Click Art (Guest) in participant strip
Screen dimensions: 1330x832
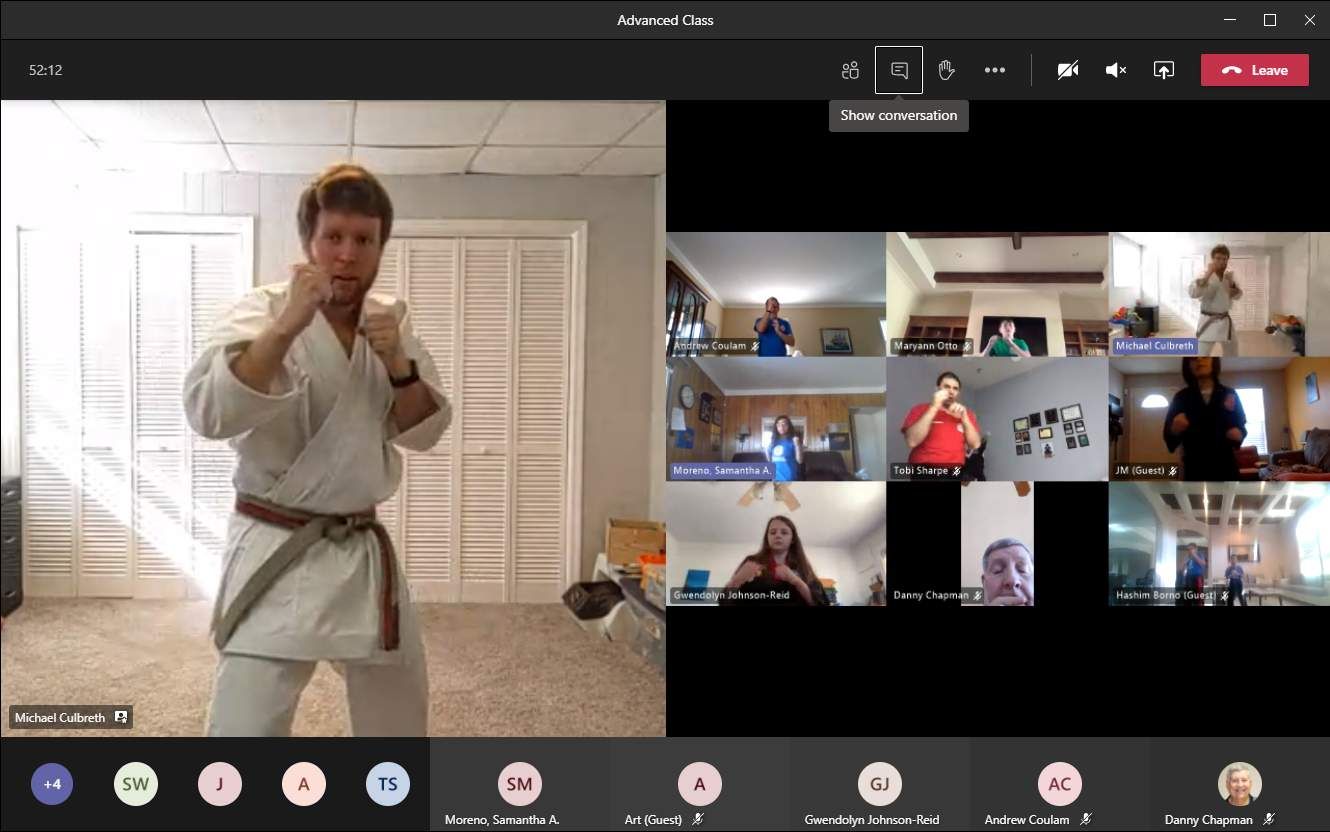699,786
